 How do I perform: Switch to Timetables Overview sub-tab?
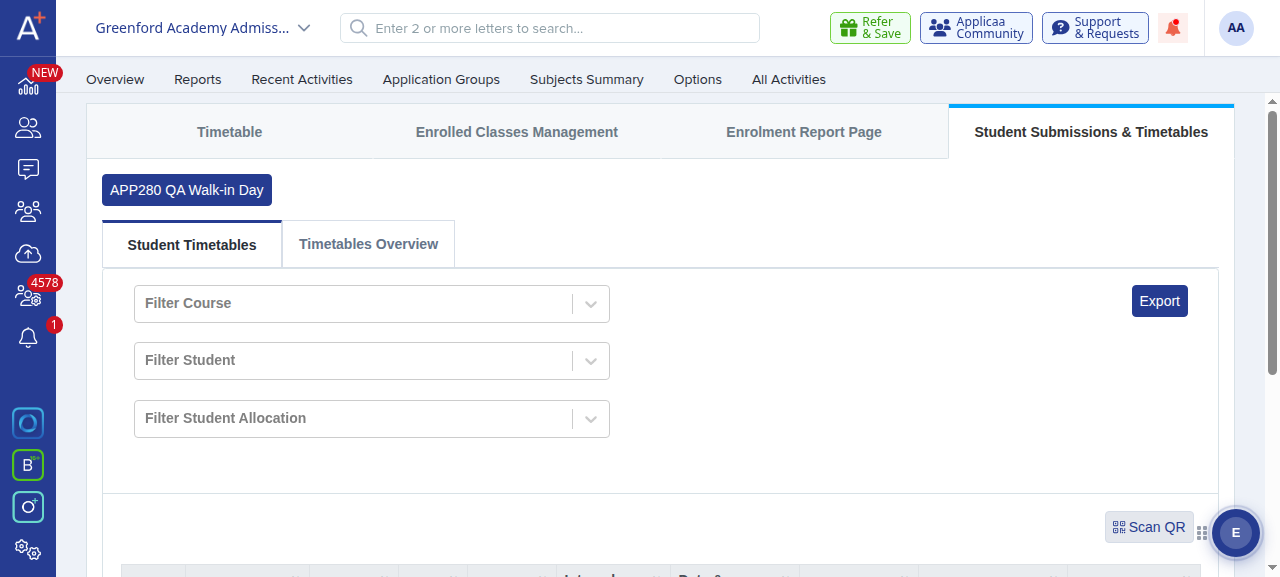pos(368,244)
